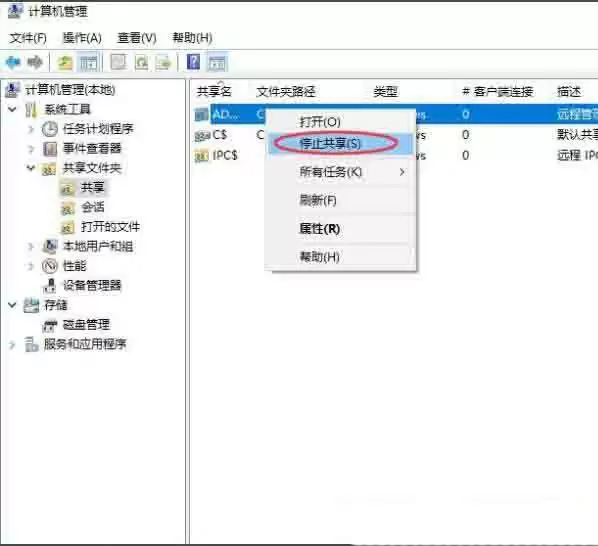Select Computer Management (Local) root node
598x546 pixels.
point(70,90)
